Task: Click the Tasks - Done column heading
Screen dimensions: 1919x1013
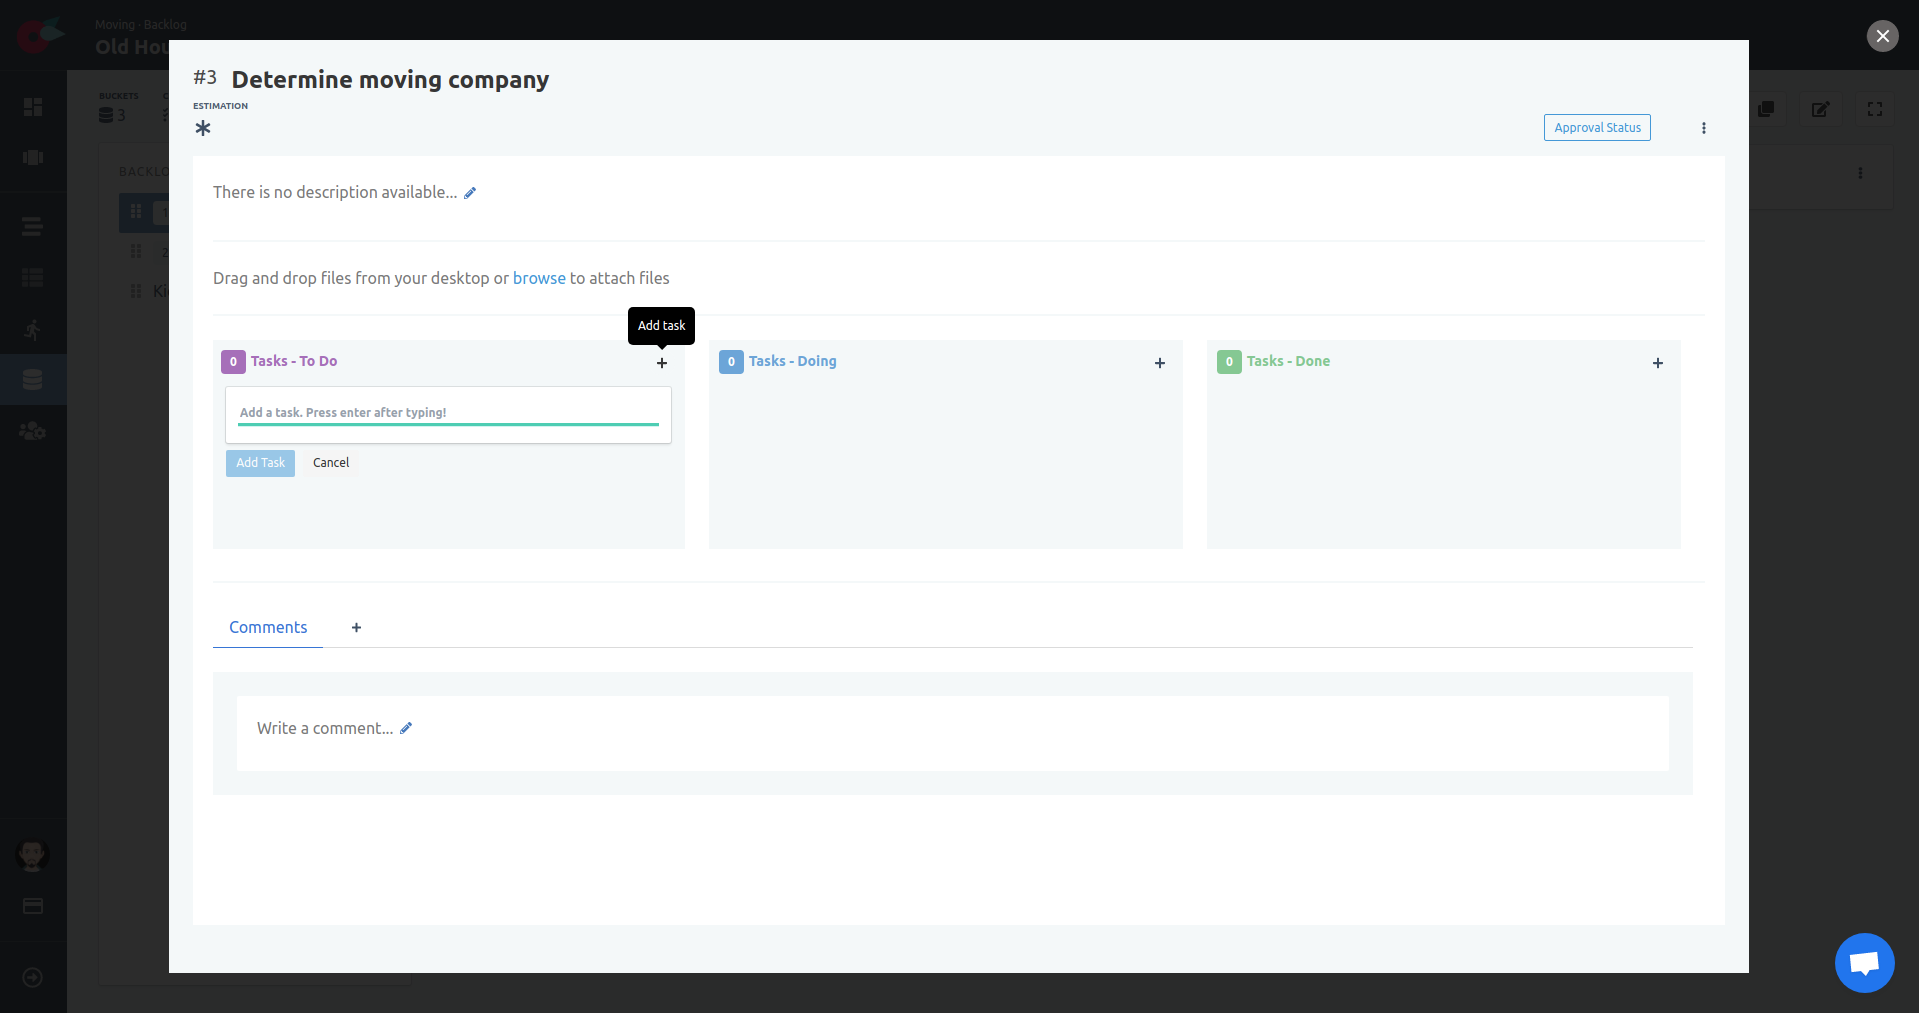Action: [1288, 361]
